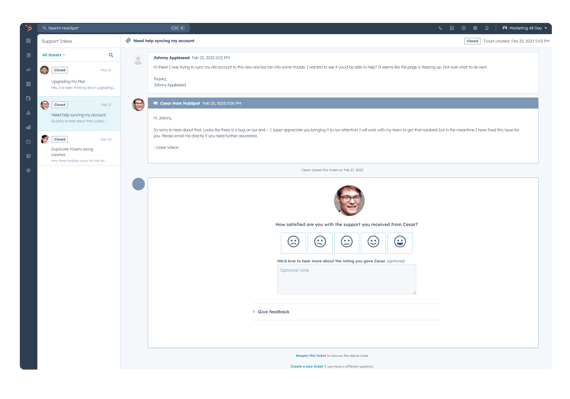Click the ticket icon beside conversation title

point(128,41)
